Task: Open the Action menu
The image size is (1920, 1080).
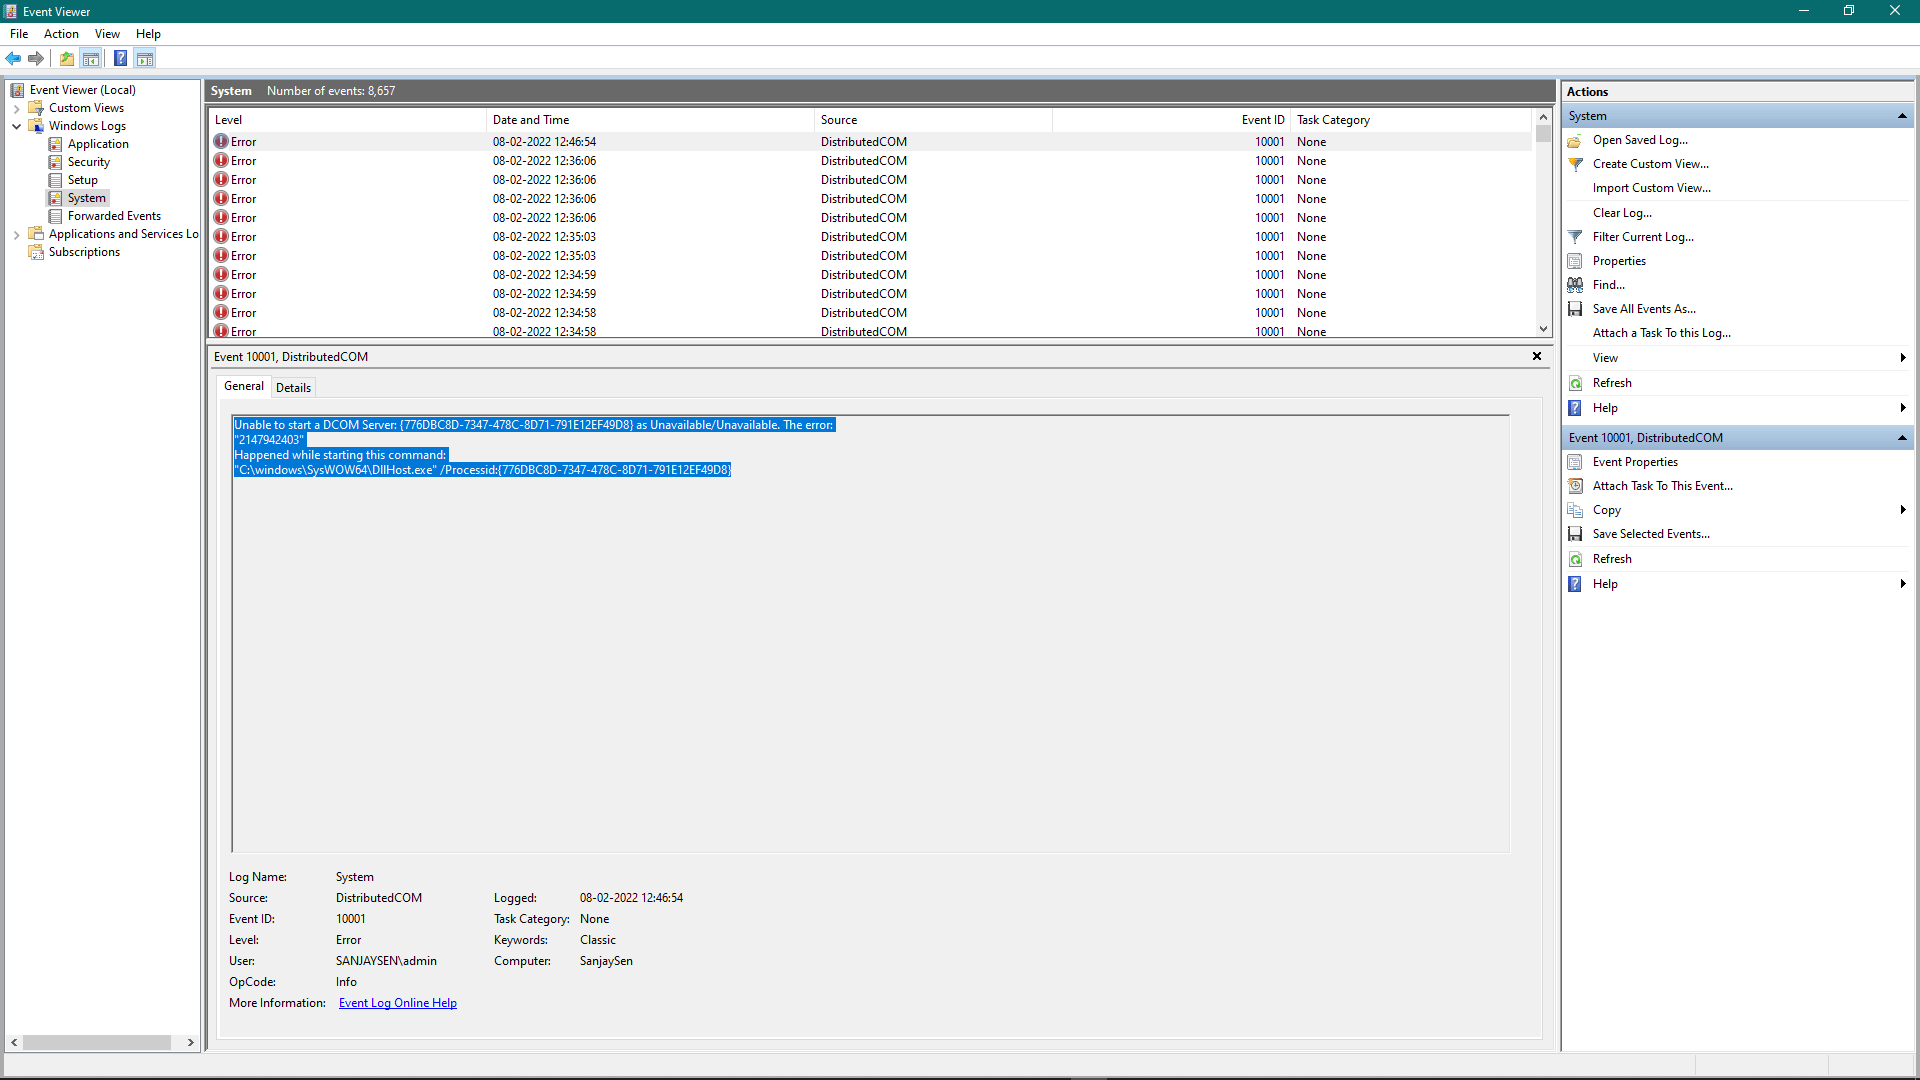Action: pos(61,34)
